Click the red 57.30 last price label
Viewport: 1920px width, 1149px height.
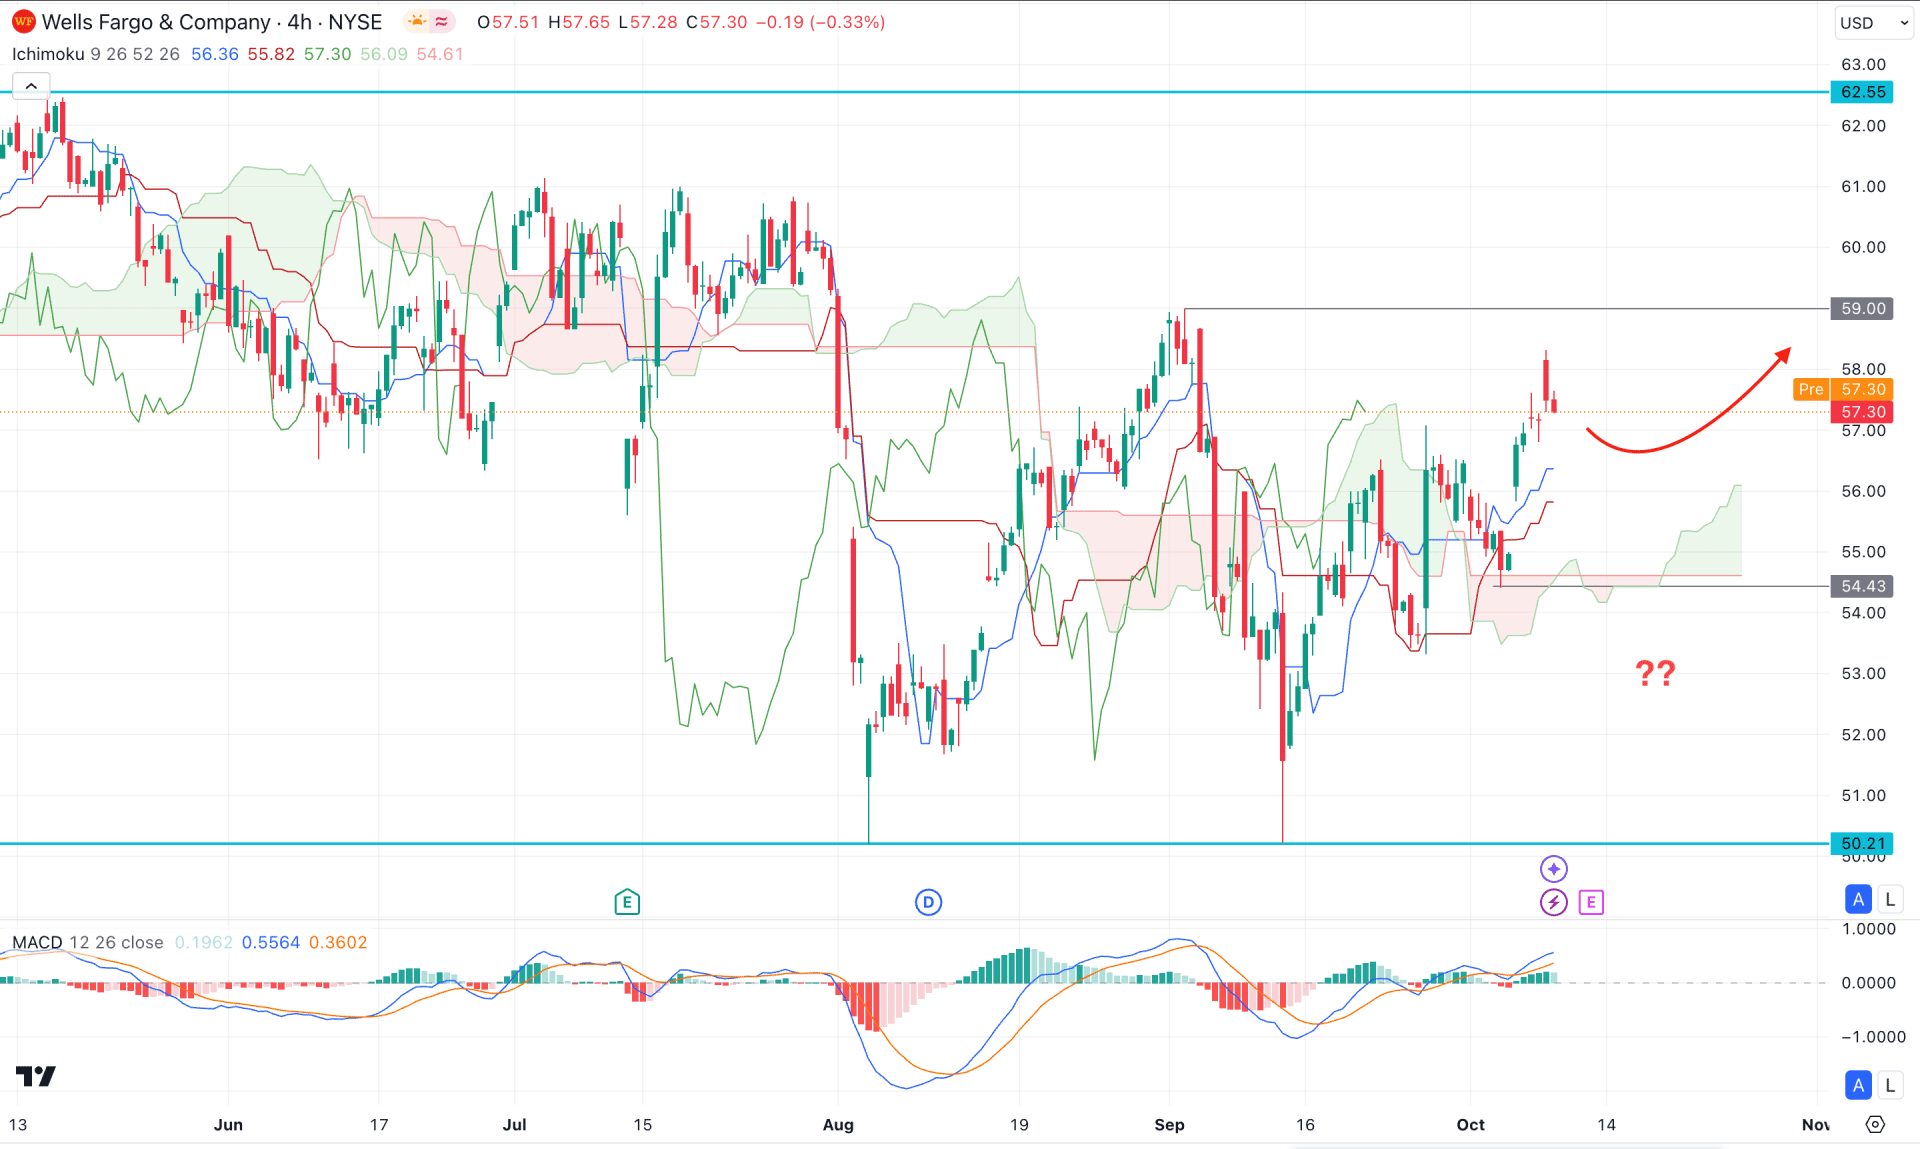point(1862,412)
